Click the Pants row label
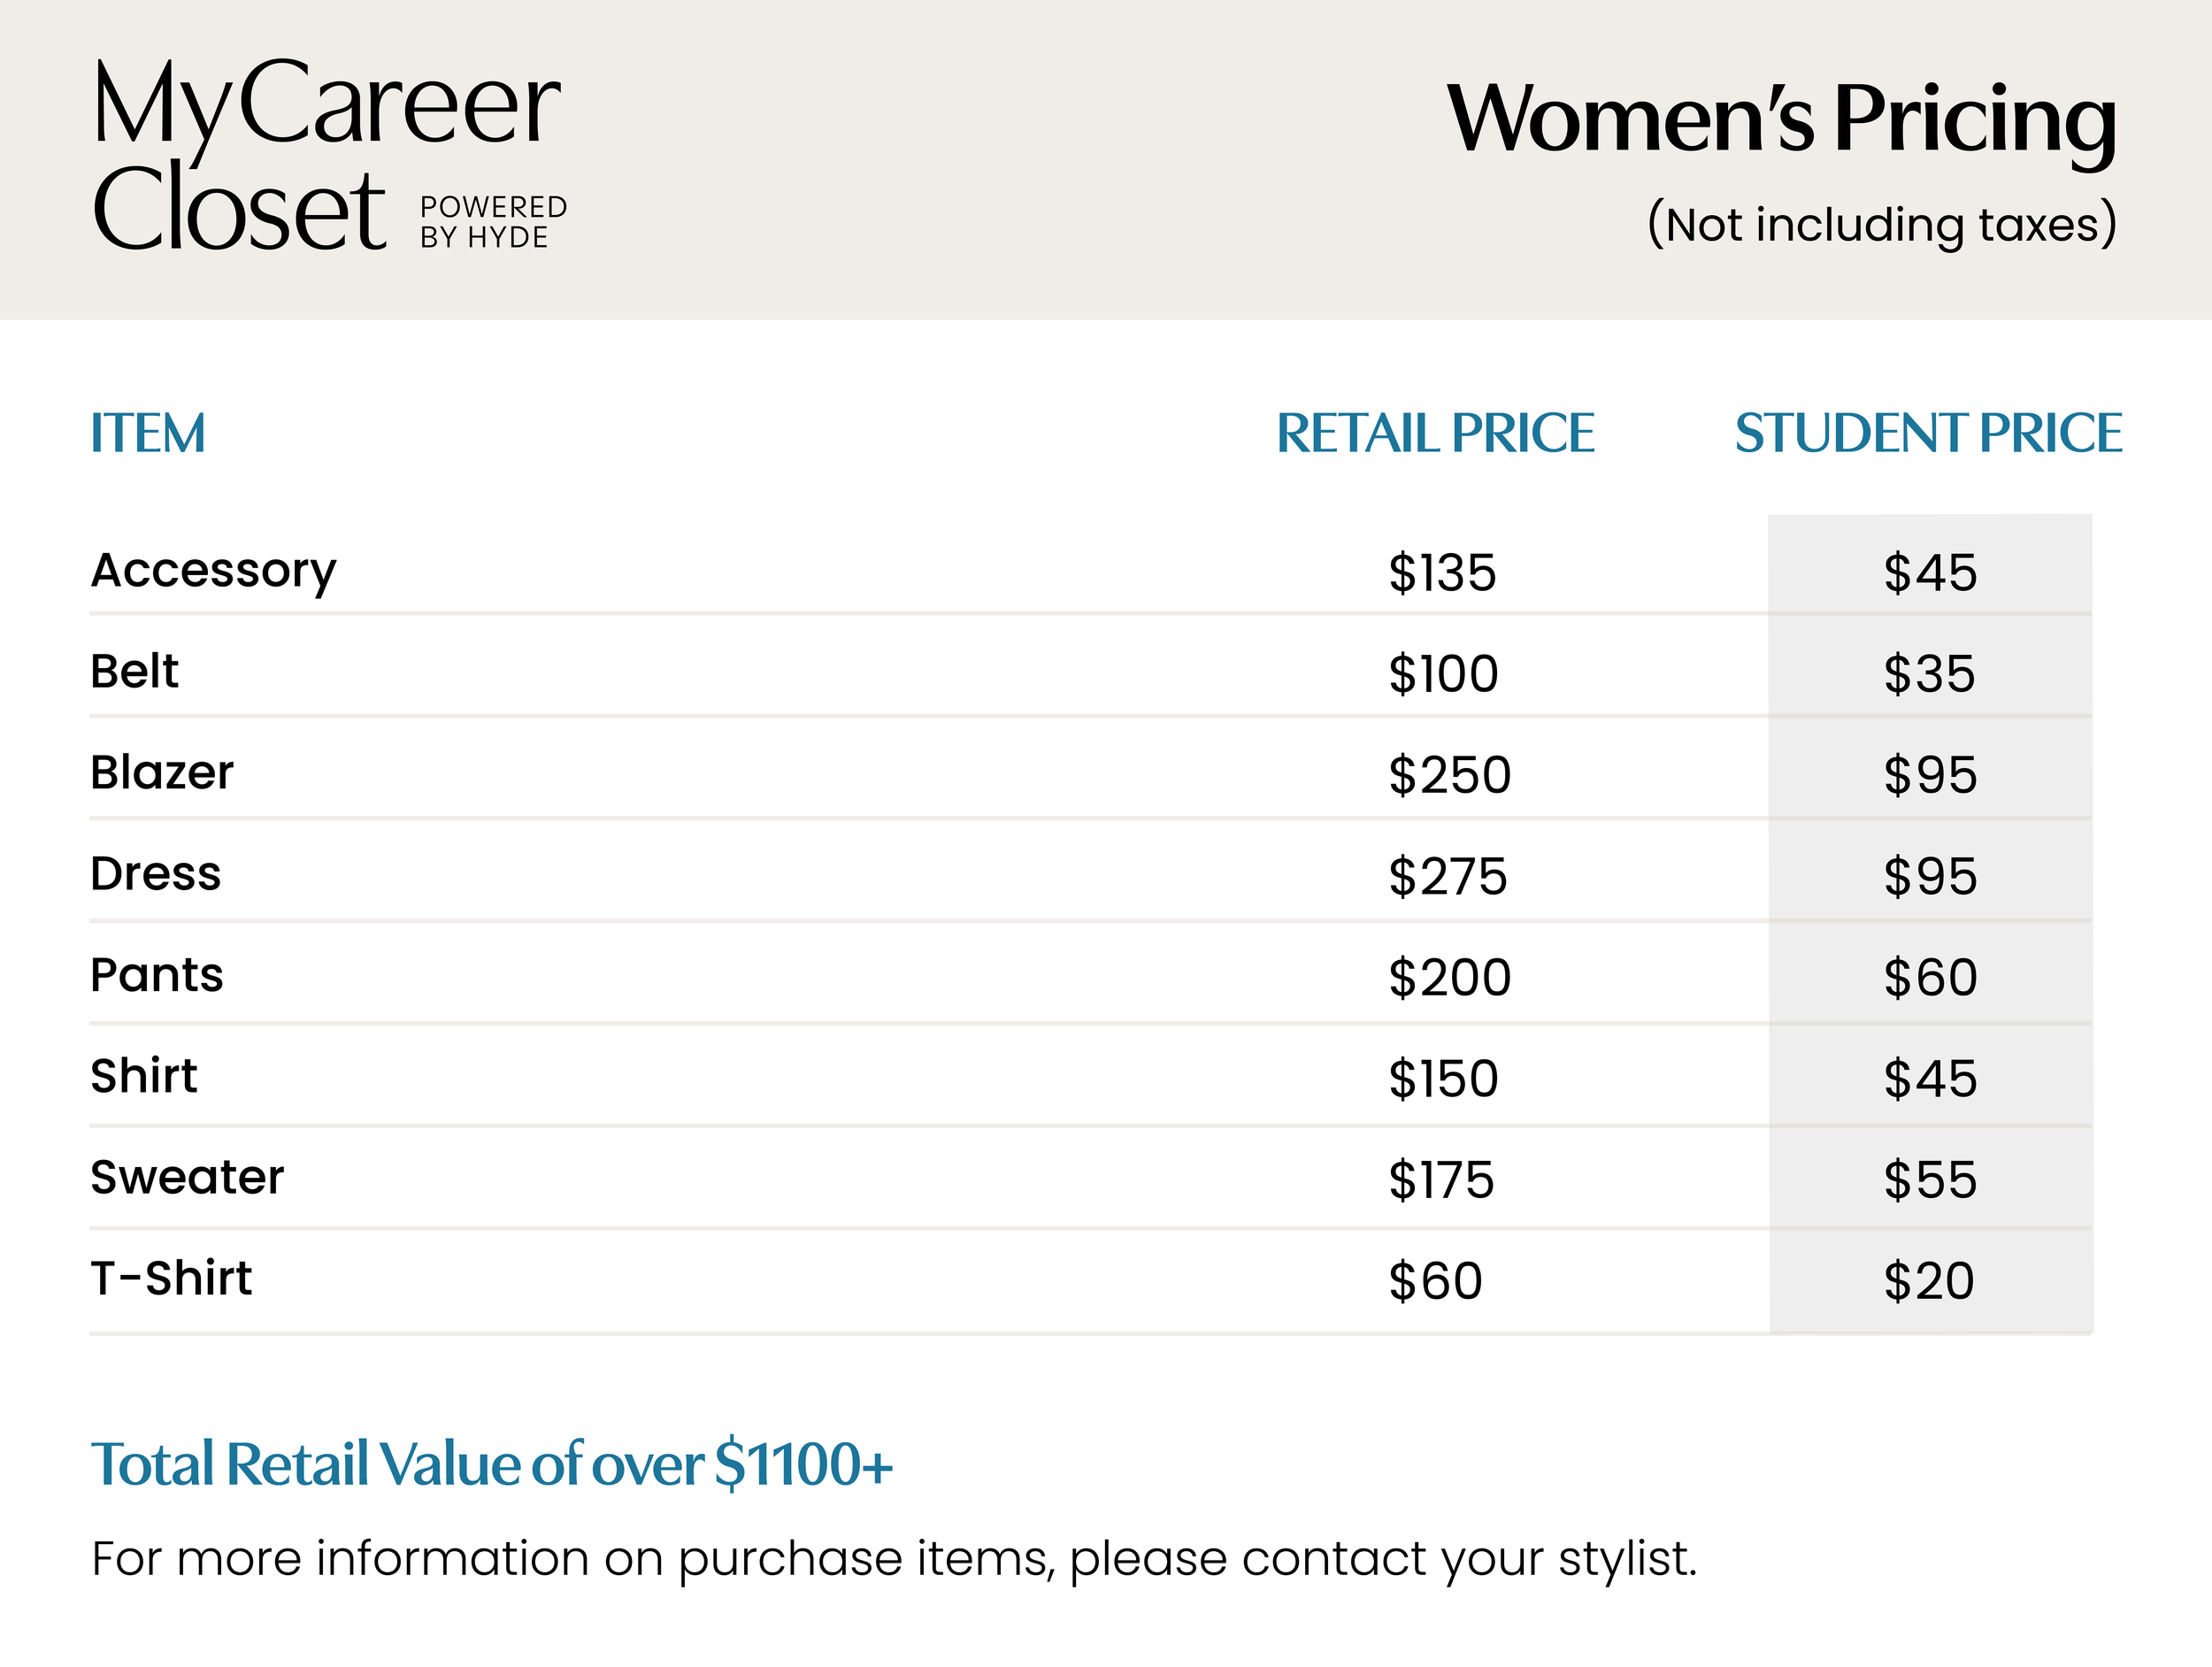The height and width of the screenshot is (1667, 2212). 157,975
